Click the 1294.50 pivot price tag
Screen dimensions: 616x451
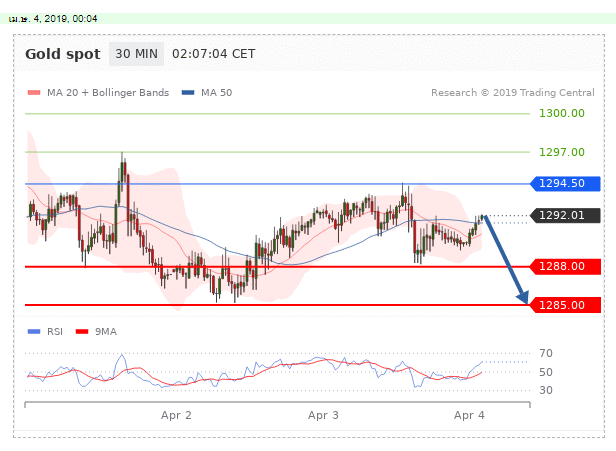[565, 183]
